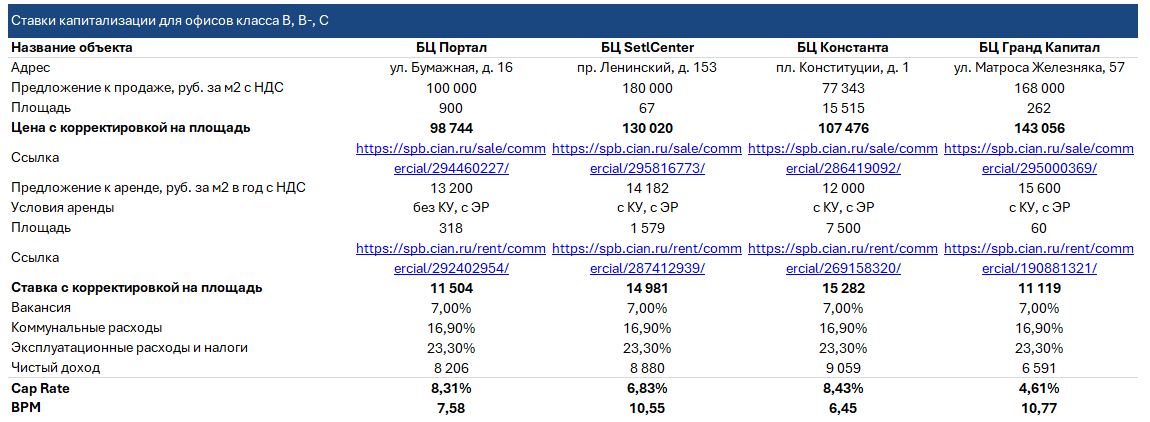
Task: Click address cell 'ул. Бумажная, д. 16'
Action: tap(451, 68)
